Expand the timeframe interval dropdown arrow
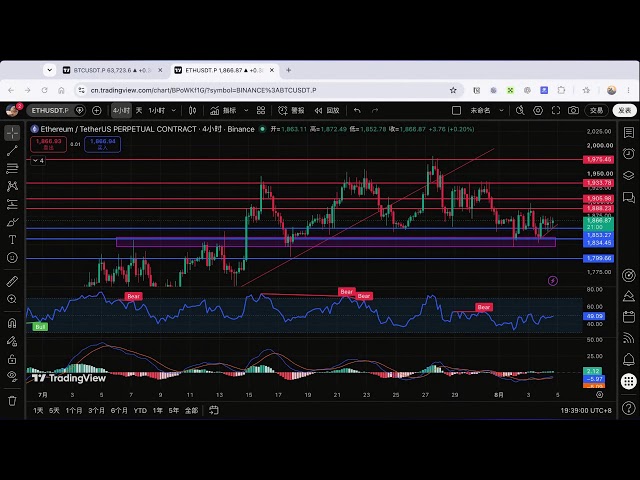 pyautogui.click(x=174, y=111)
